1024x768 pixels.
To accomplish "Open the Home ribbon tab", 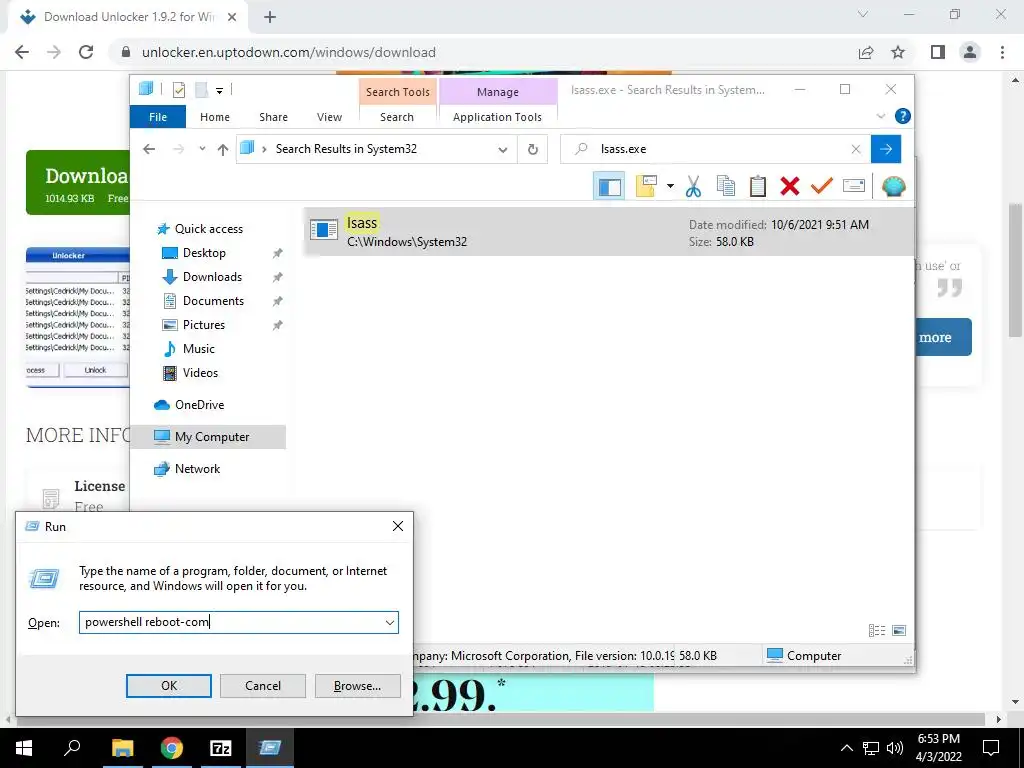I will point(215,117).
